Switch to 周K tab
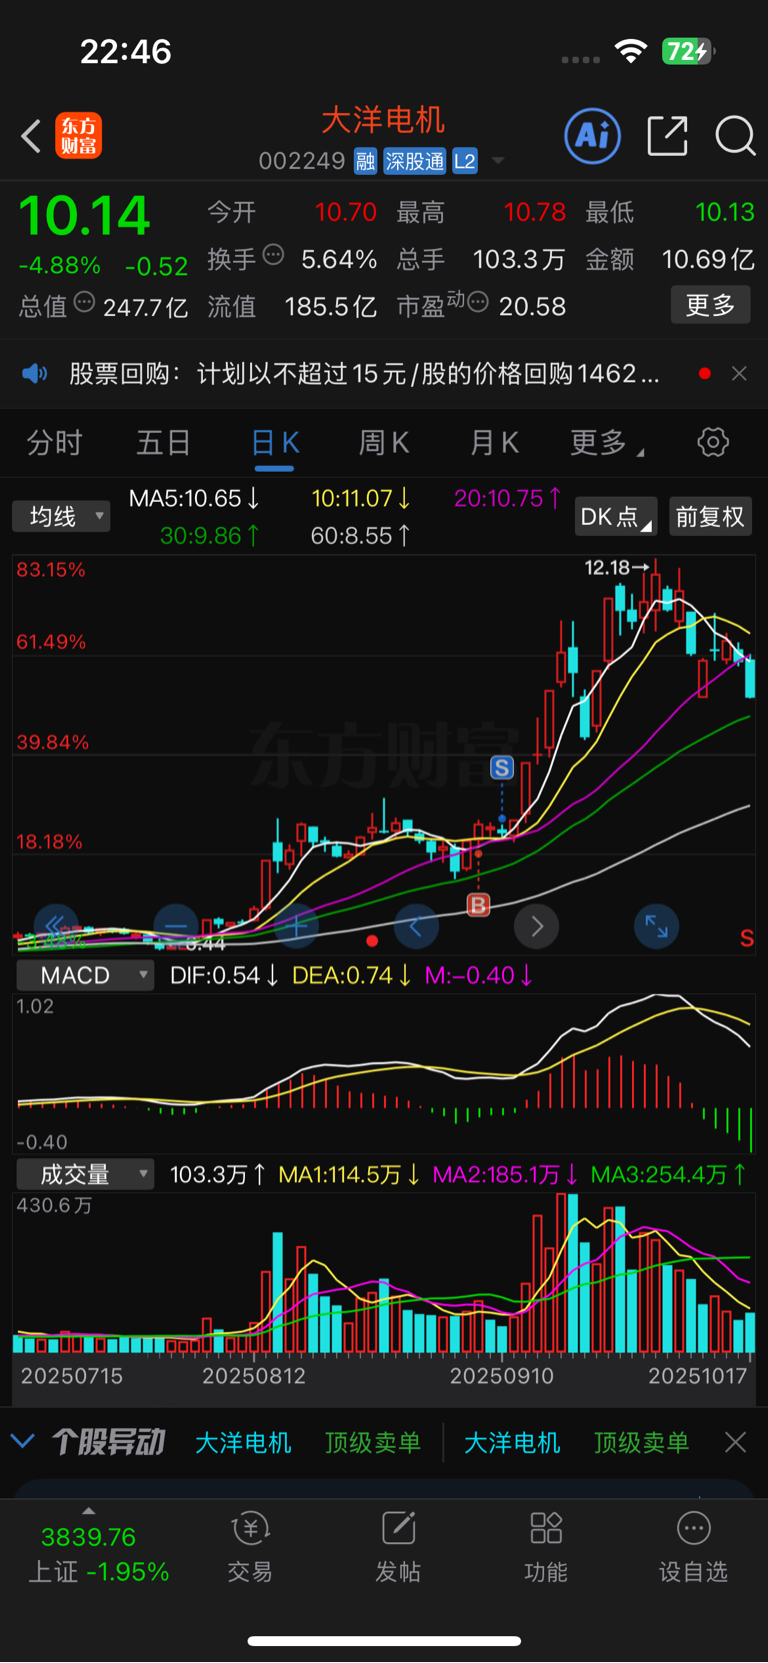The height and width of the screenshot is (1663, 768). click(x=384, y=442)
